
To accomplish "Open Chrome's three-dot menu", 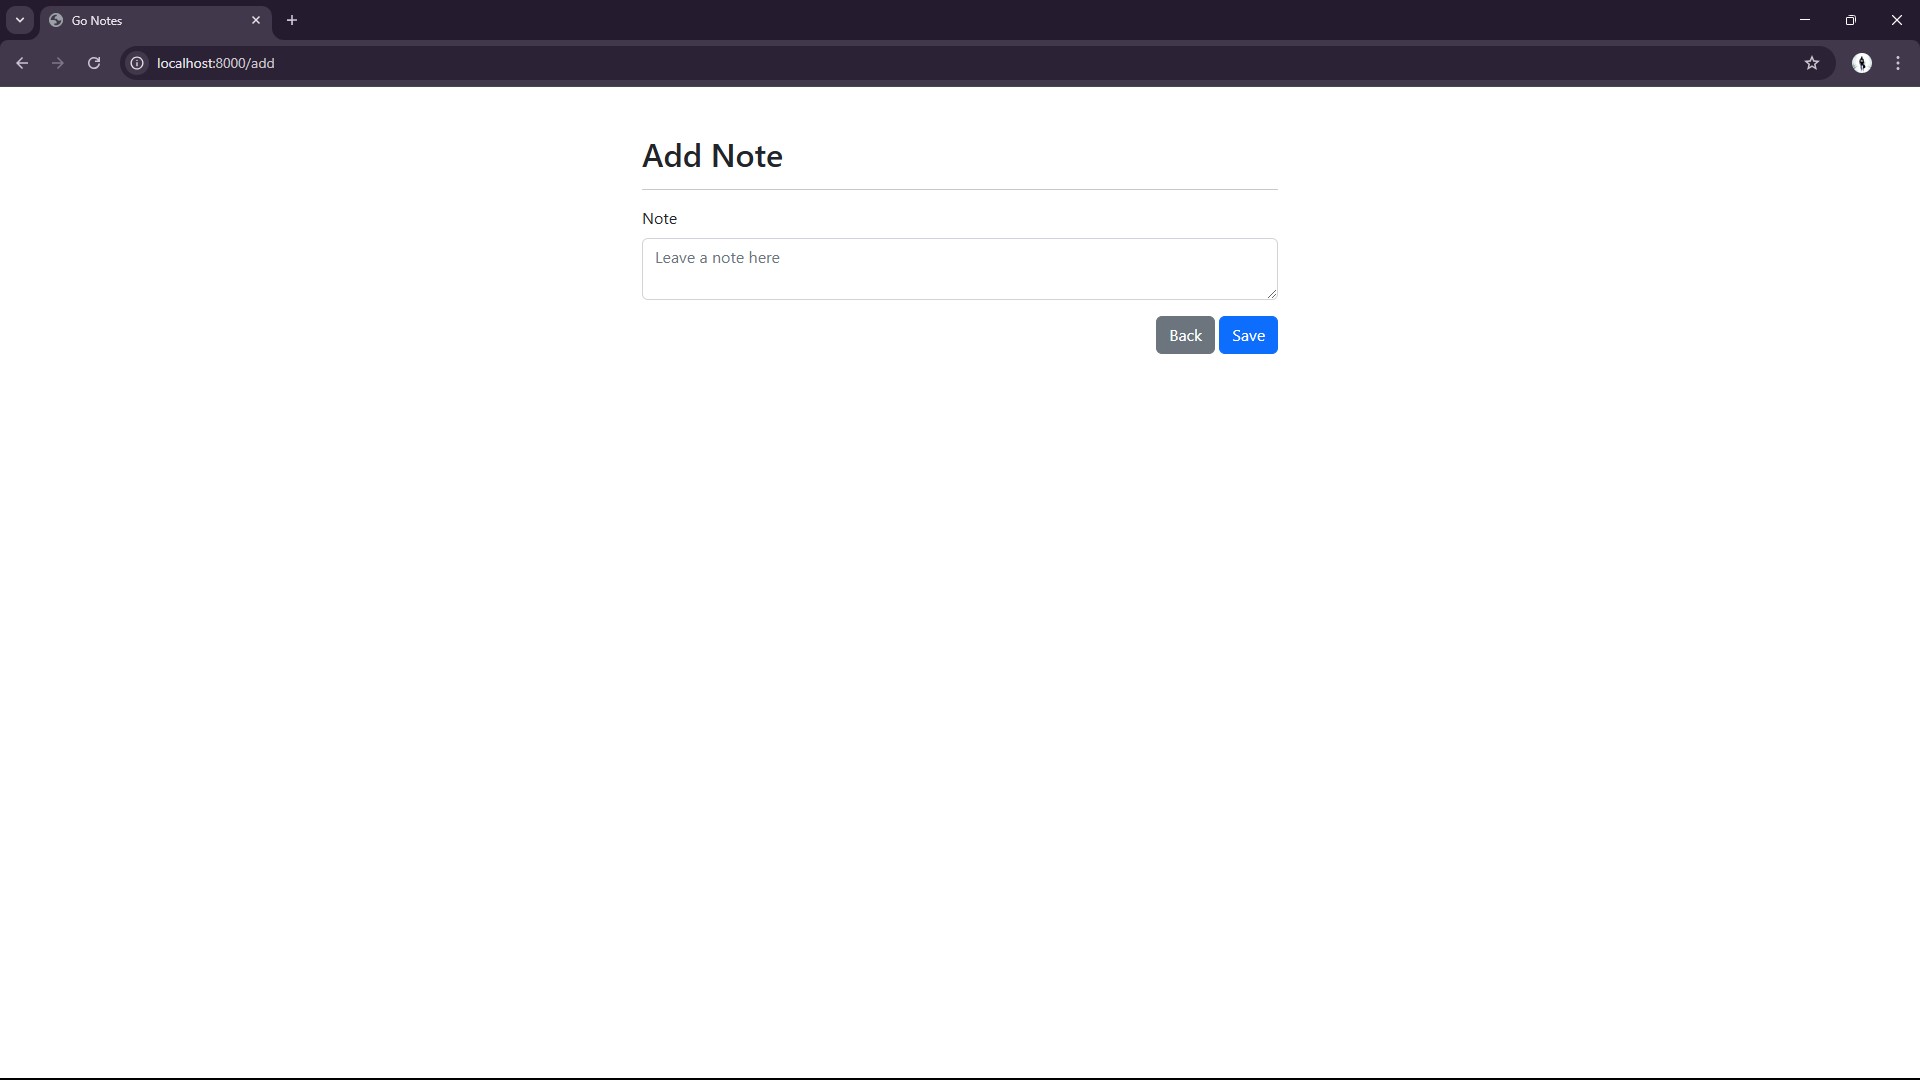I will (x=1898, y=63).
